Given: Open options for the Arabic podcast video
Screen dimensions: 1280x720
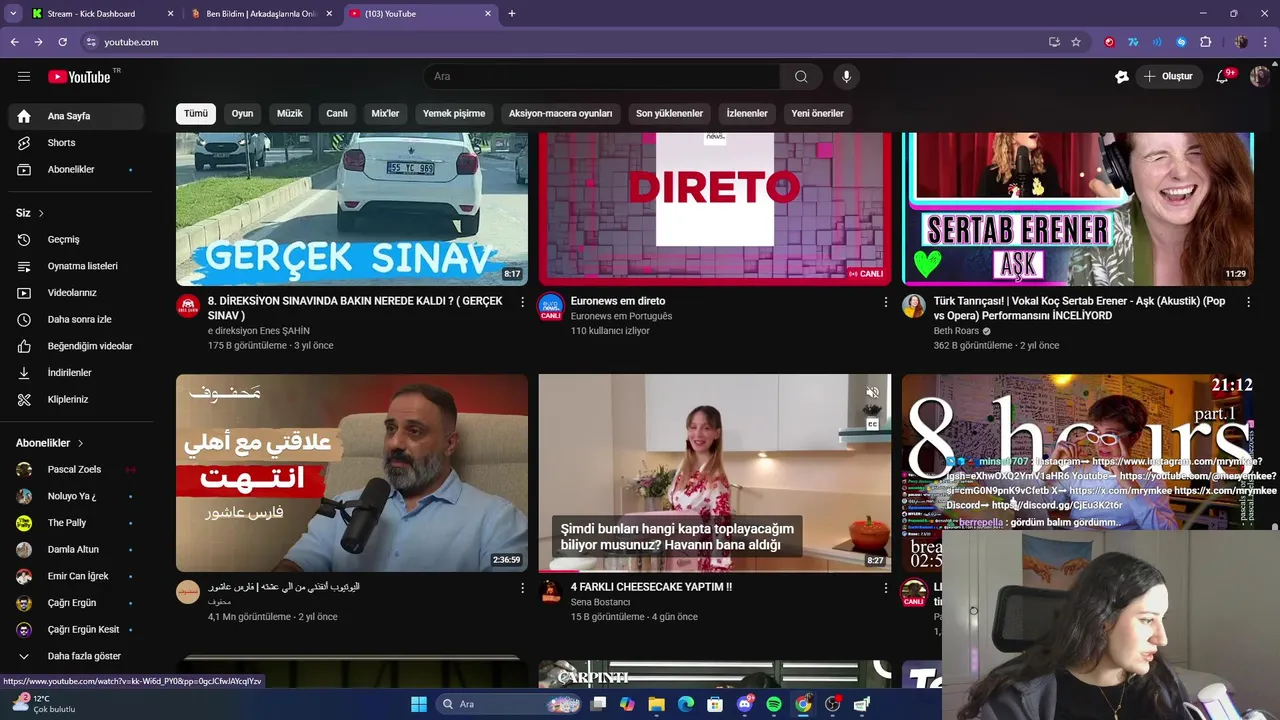Looking at the screenshot, I should click(522, 588).
